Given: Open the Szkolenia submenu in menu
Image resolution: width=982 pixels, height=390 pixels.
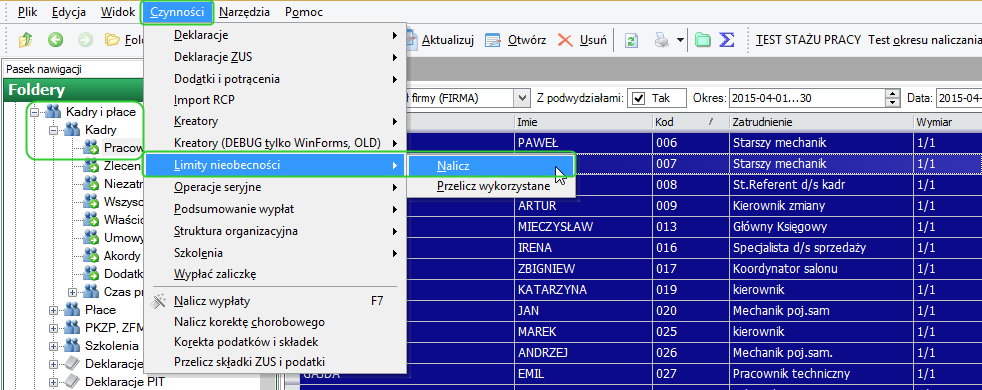Looking at the screenshot, I should click(276, 253).
